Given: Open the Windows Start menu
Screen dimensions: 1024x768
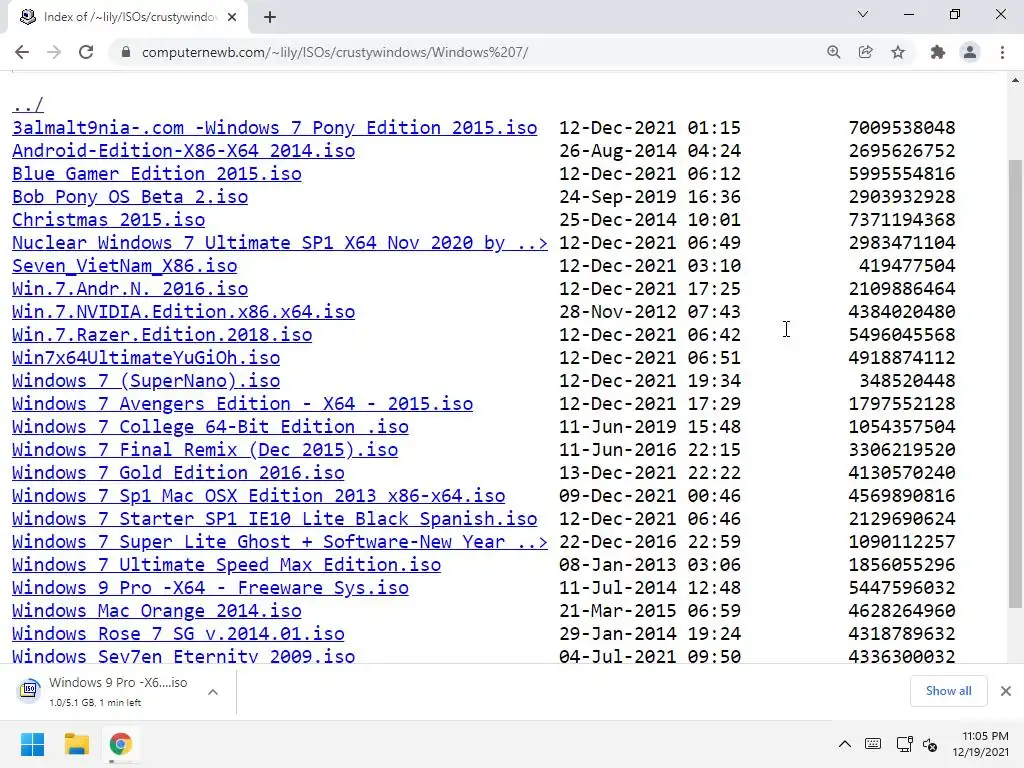Looking at the screenshot, I should [x=32, y=744].
